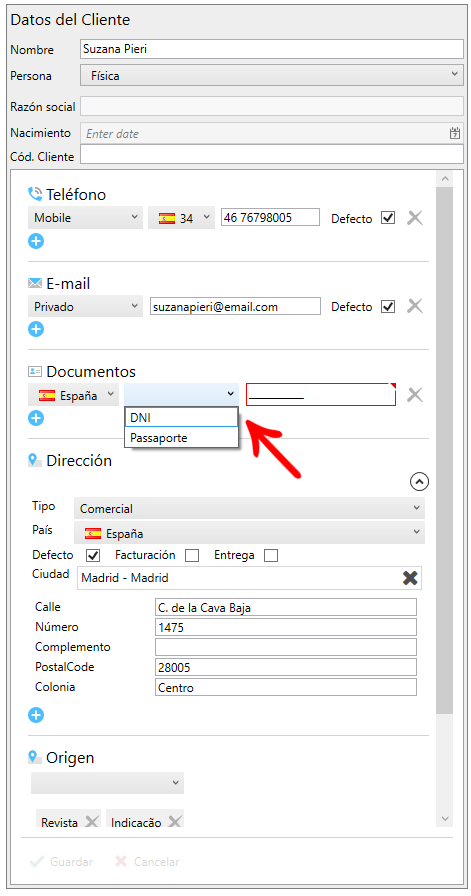Add a new document with plus icon
The width and height of the screenshot is (471, 896).
pyautogui.click(x=36, y=418)
